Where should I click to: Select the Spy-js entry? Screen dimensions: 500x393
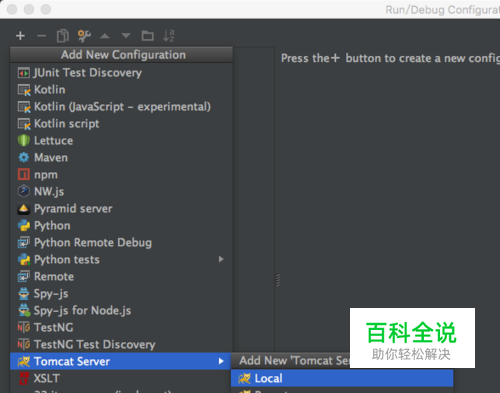[x=121, y=294]
